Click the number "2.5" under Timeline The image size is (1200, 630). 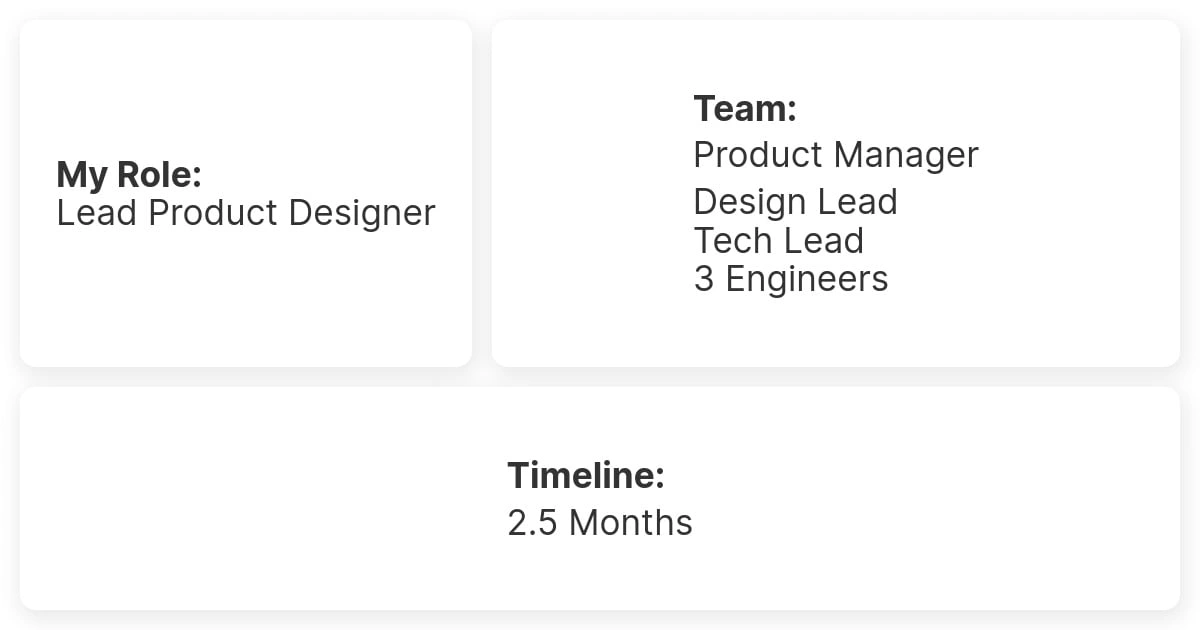click(532, 523)
